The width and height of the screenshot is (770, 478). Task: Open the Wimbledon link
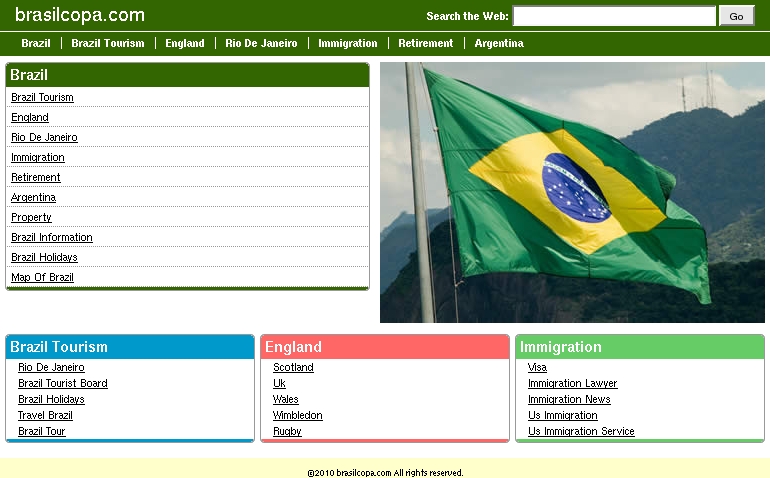coord(298,415)
